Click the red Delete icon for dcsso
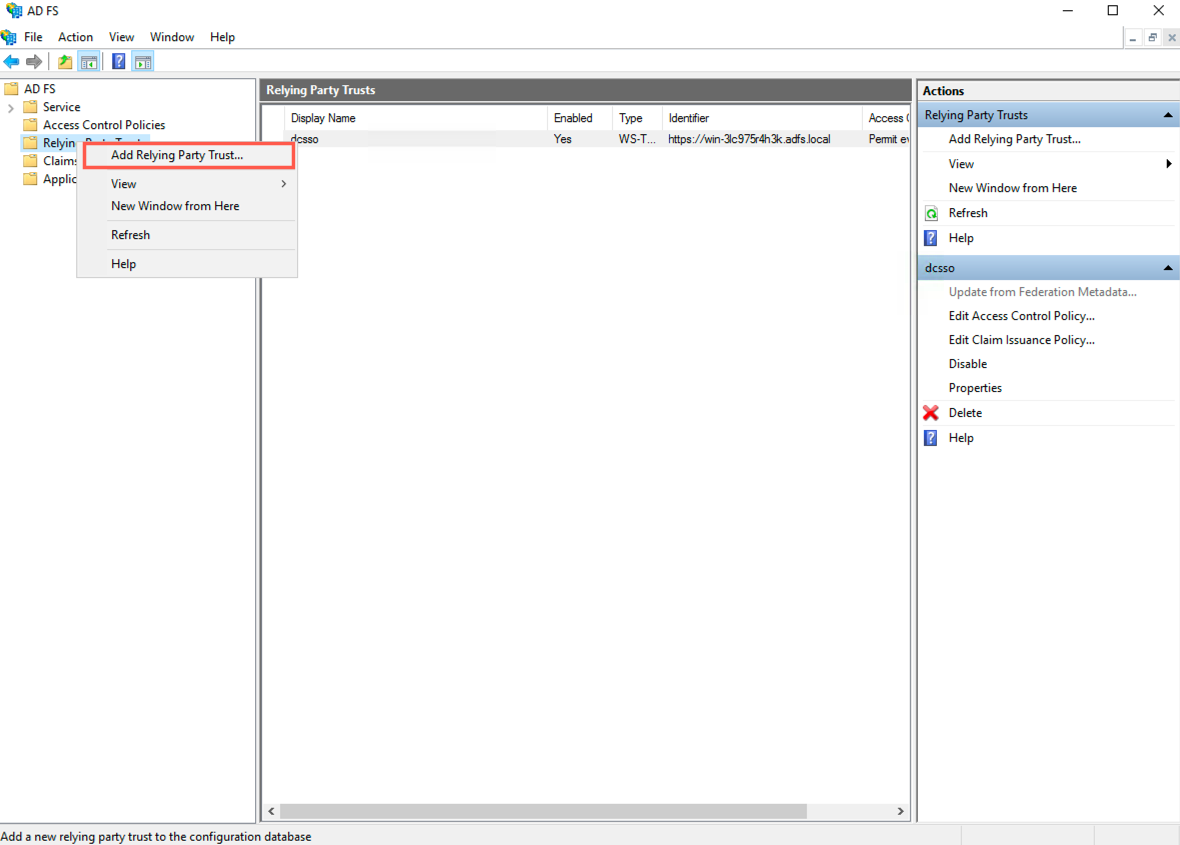Screen dimensions: 1180x845 coord(931,412)
